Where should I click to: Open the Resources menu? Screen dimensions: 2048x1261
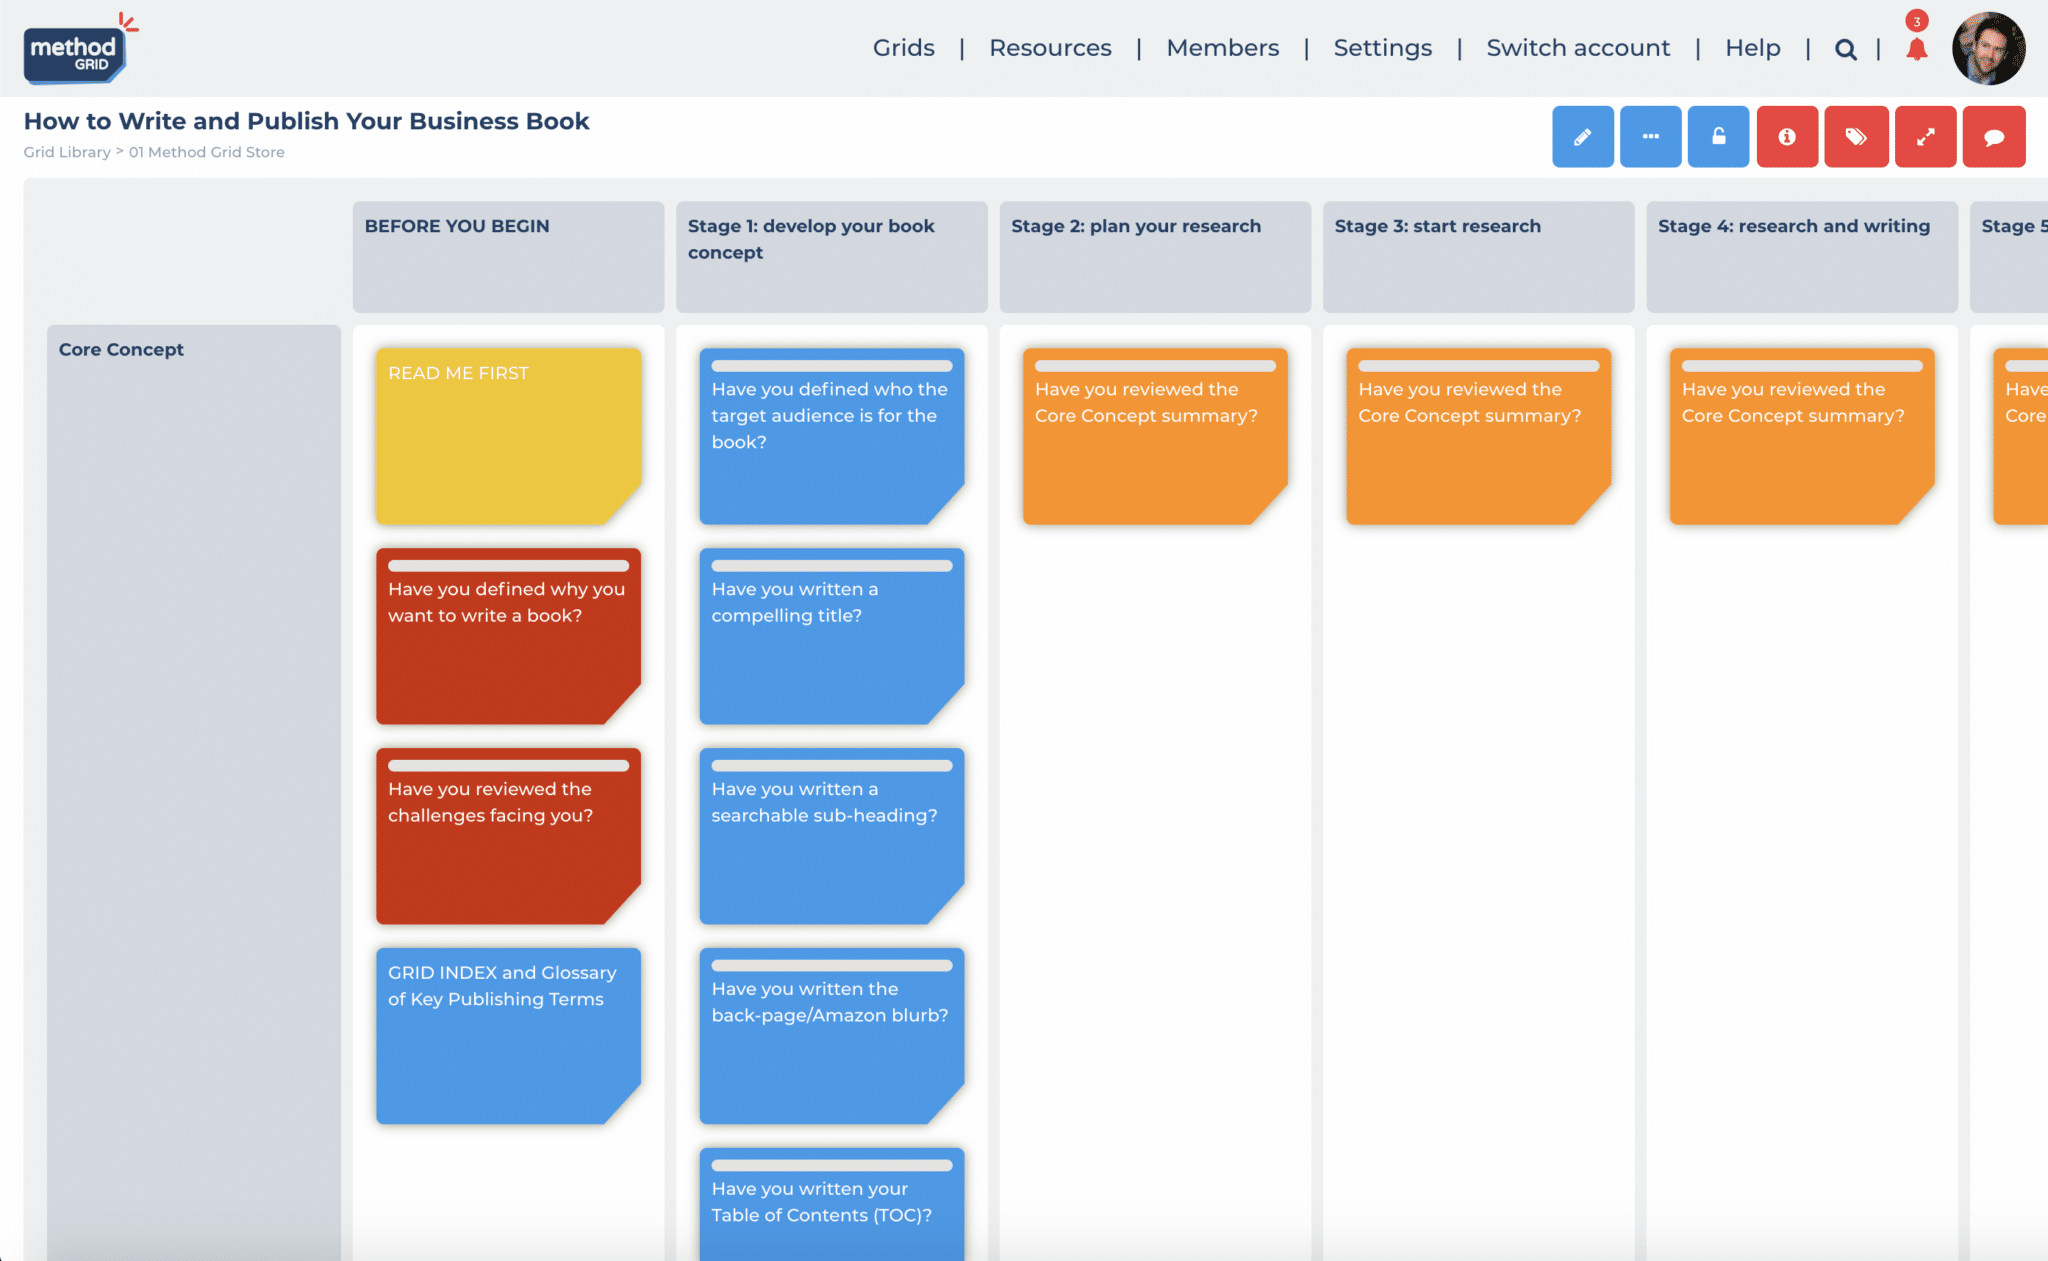point(1050,48)
